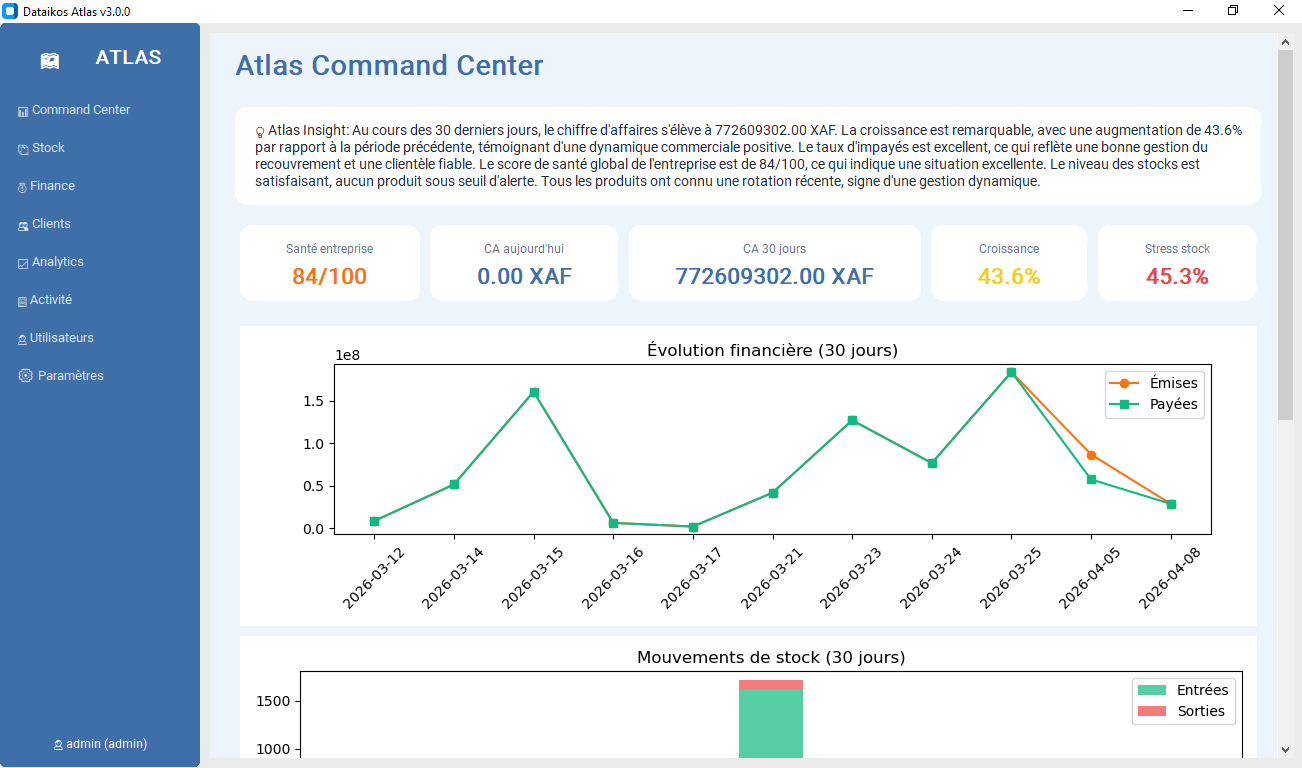Click the Command Center chart icon
Image resolution: width=1302 pixels, height=768 pixels.
[23, 111]
